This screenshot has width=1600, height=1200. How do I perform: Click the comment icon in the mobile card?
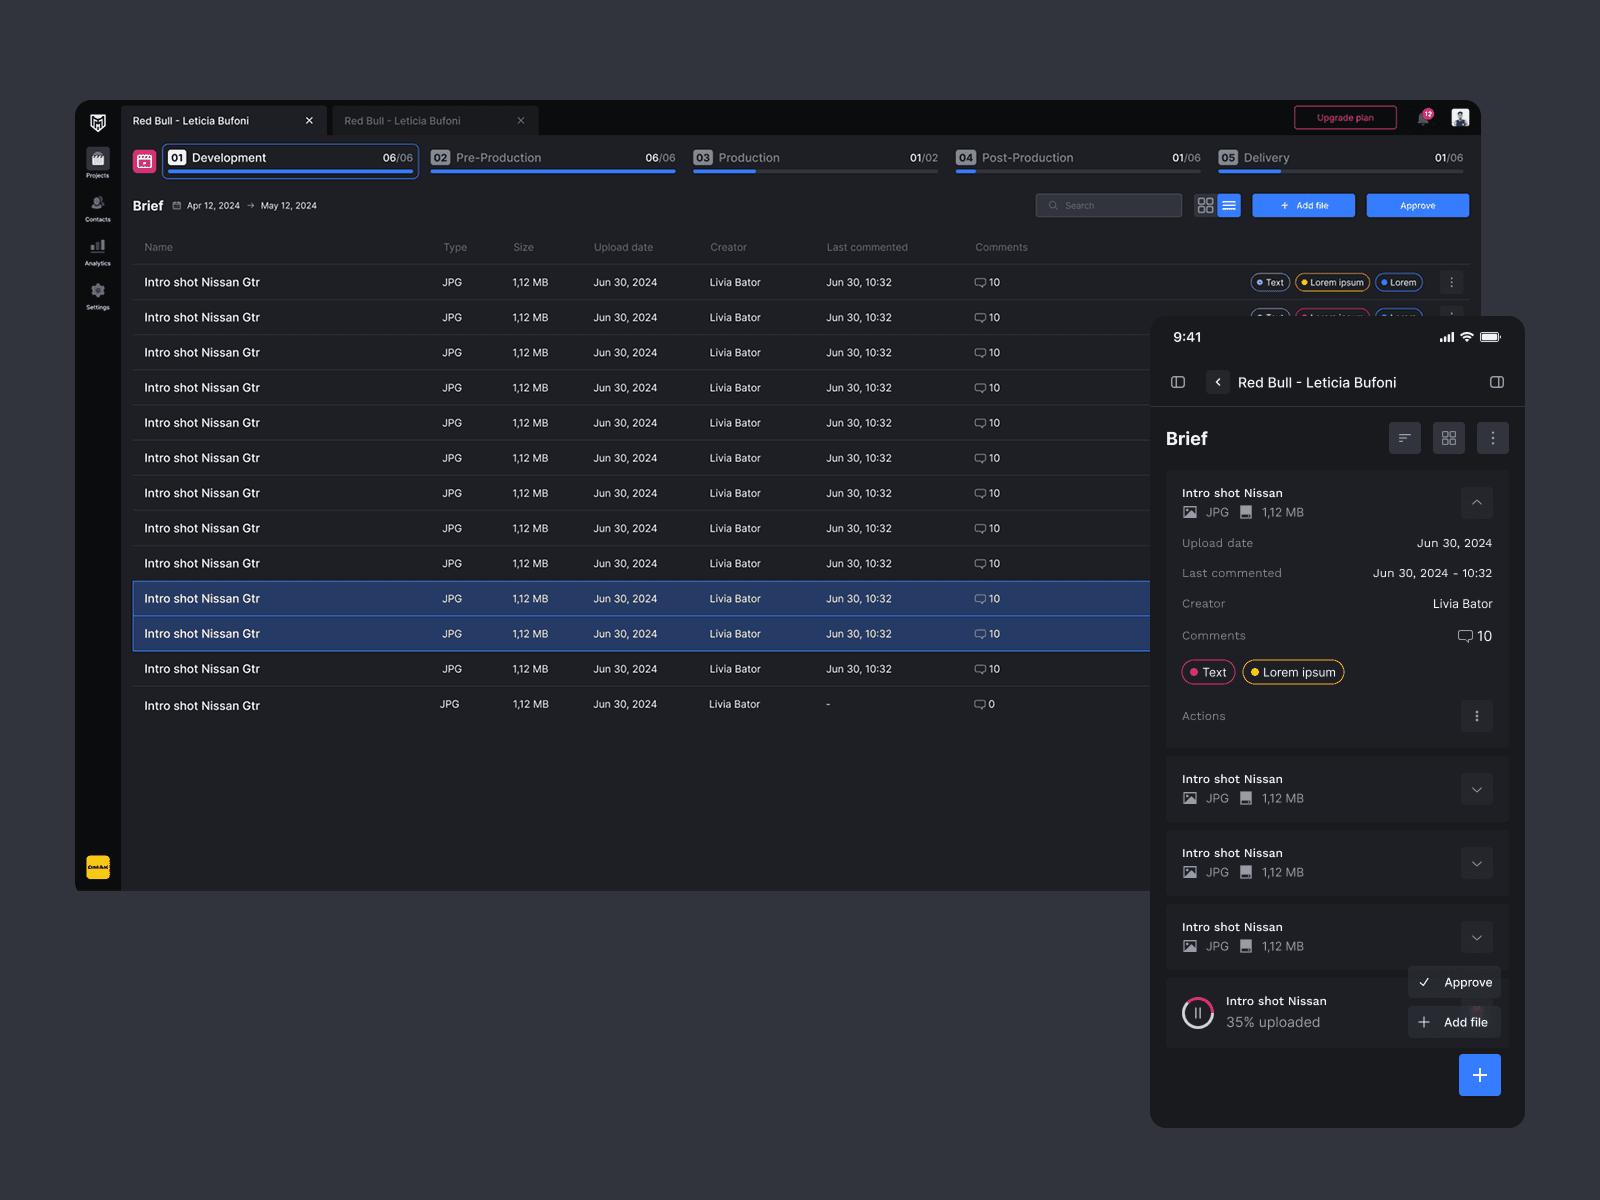(x=1465, y=636)
